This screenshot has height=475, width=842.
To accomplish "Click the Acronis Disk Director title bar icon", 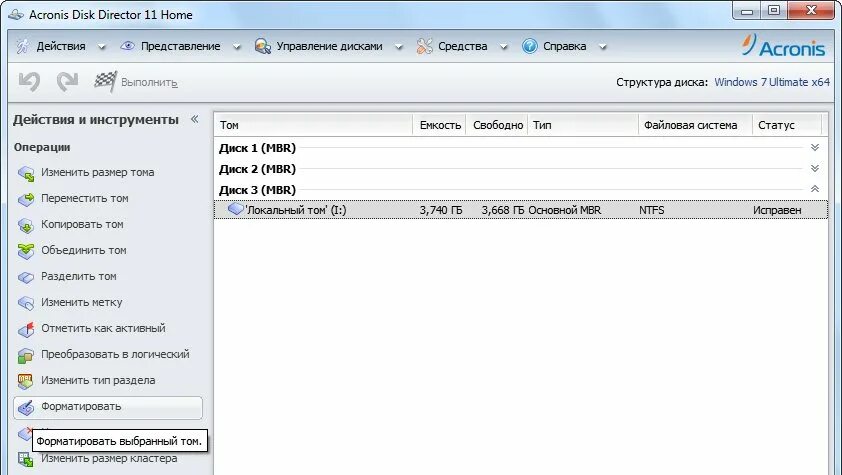I will [x=16, y=14].
